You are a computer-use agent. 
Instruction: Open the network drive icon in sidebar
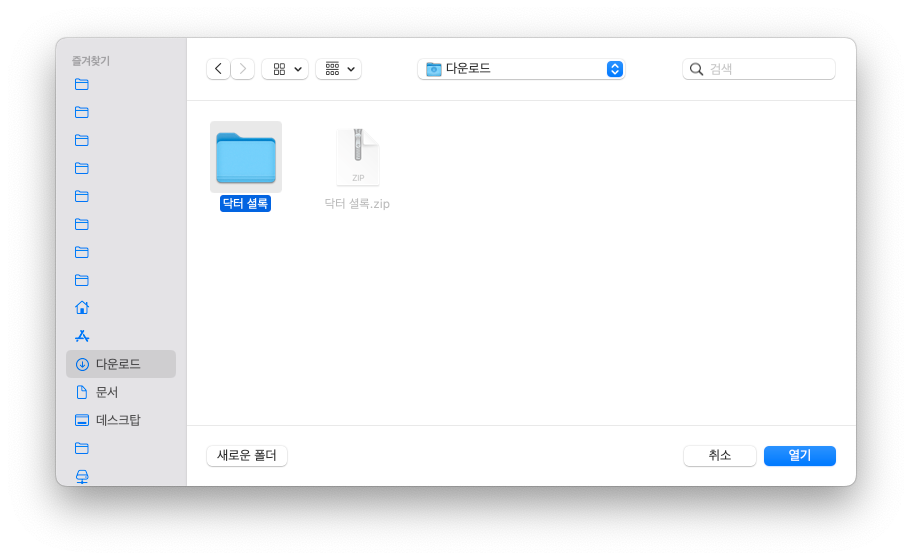[x=82, y=476]
